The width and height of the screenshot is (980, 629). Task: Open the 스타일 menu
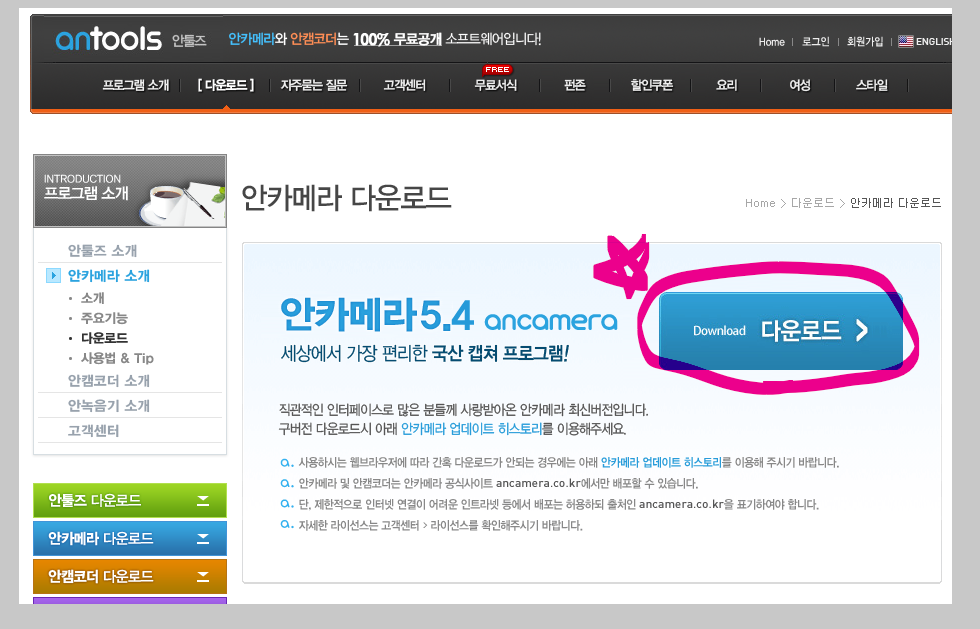(871, 85)
